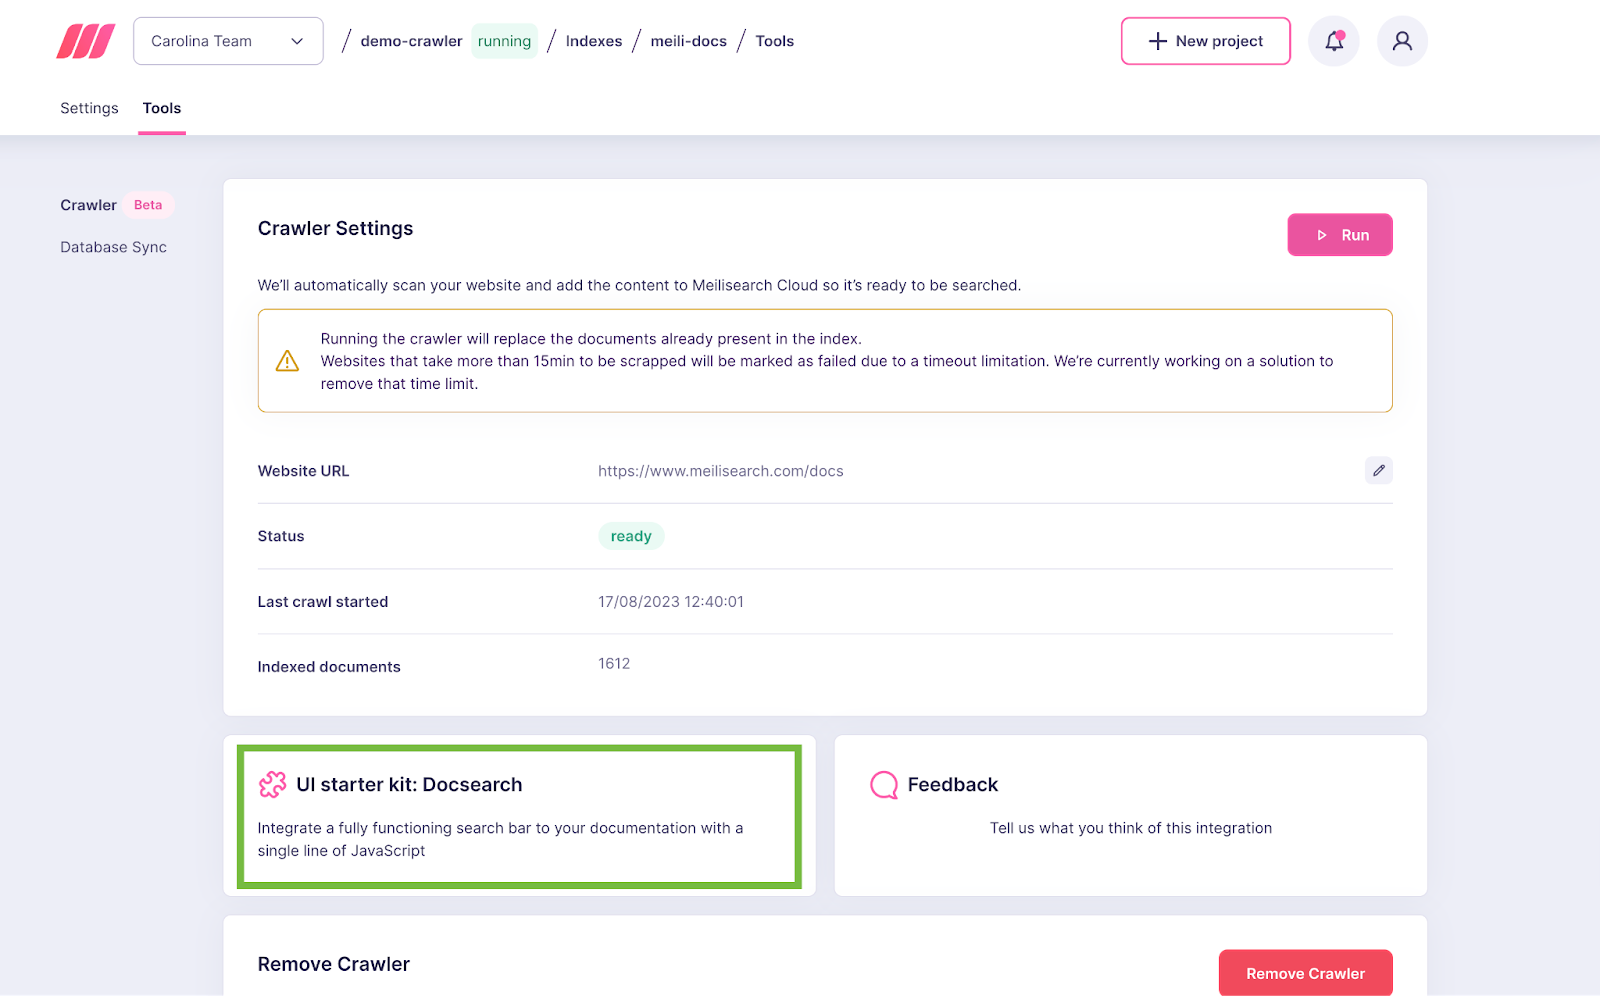This screenshot has width=1600, height=996.
Task: Go to Indexes breadcrumb
Action: [x=594, y=41]
